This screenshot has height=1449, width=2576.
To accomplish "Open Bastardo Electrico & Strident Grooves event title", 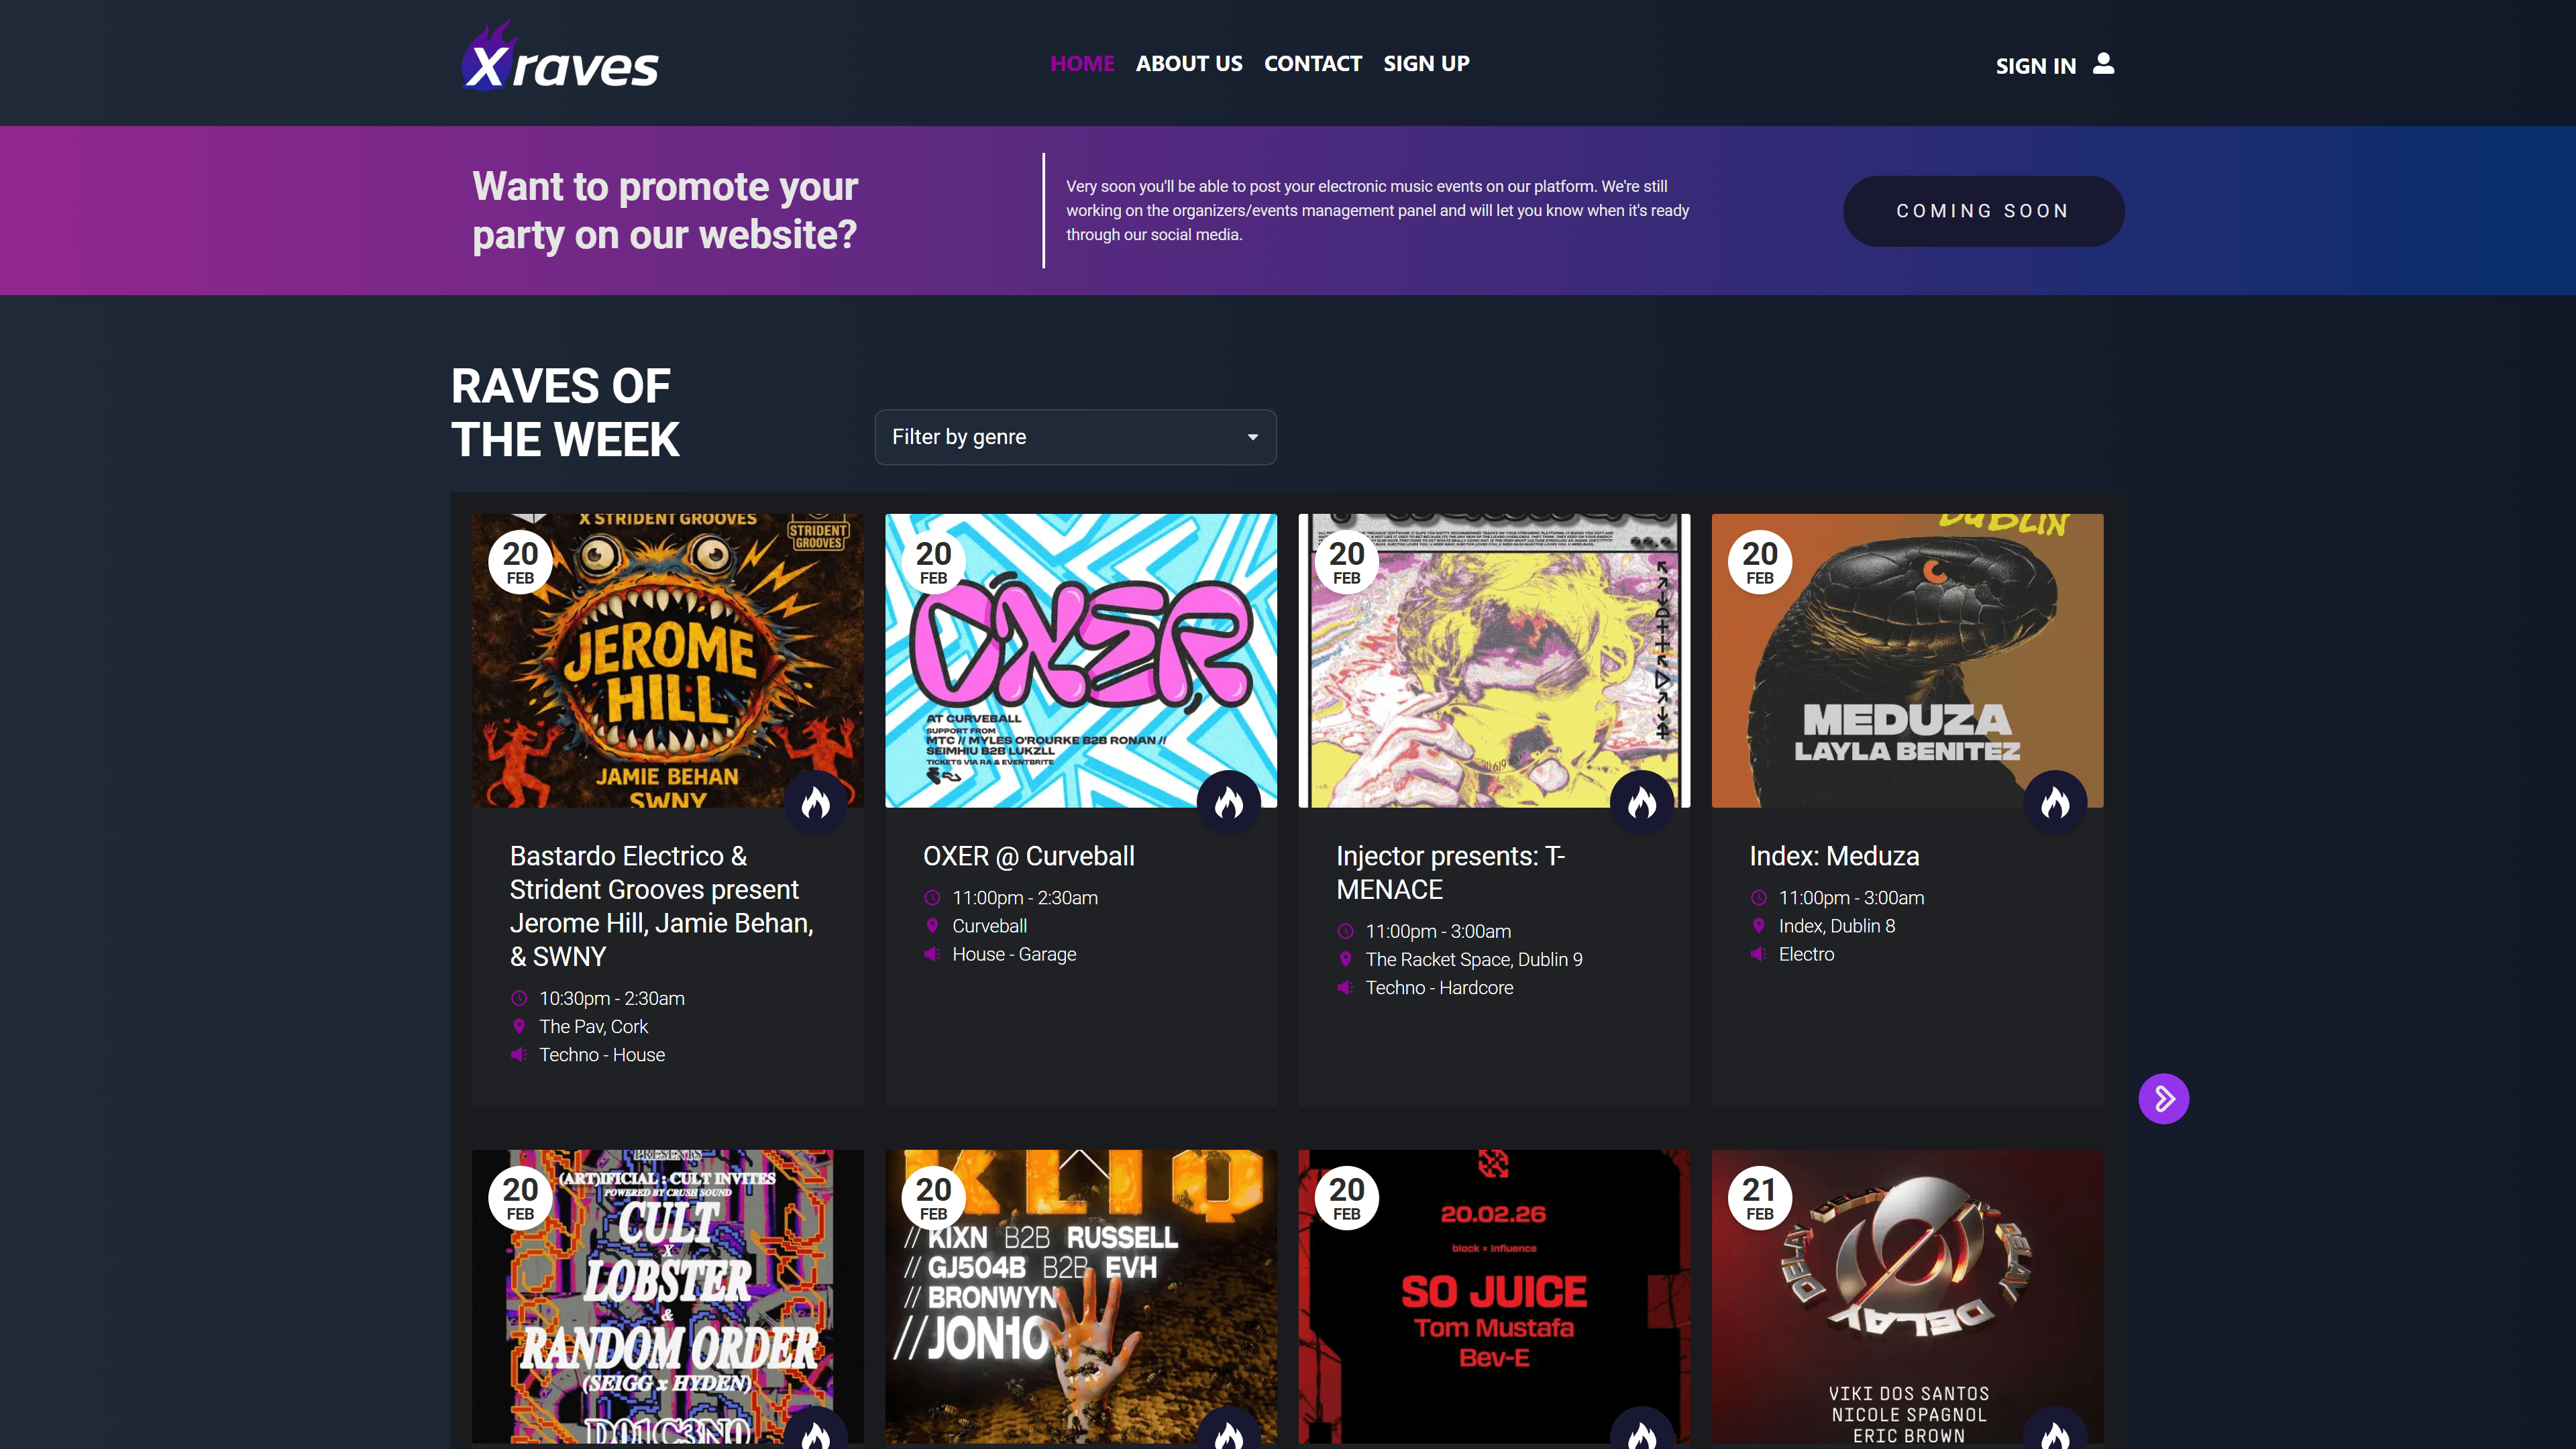I will click(x=662, y=906).
